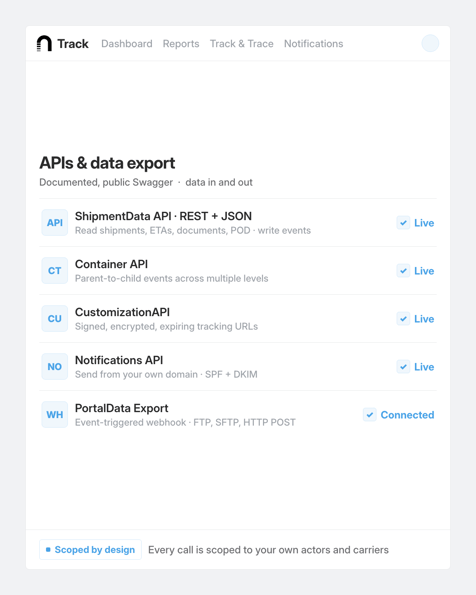Click Live label beside Notifications API
This screenshot has width=476, height=595.
tap(424, 367)
